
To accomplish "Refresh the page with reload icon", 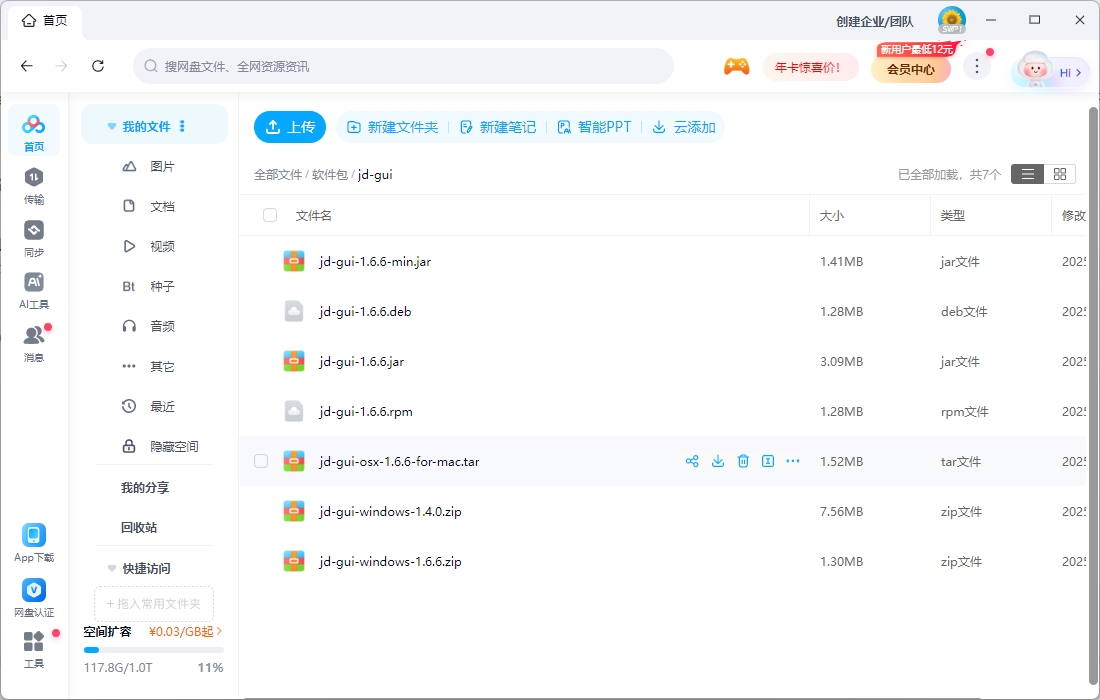I will pyautogui.click(x=98, y=66).
